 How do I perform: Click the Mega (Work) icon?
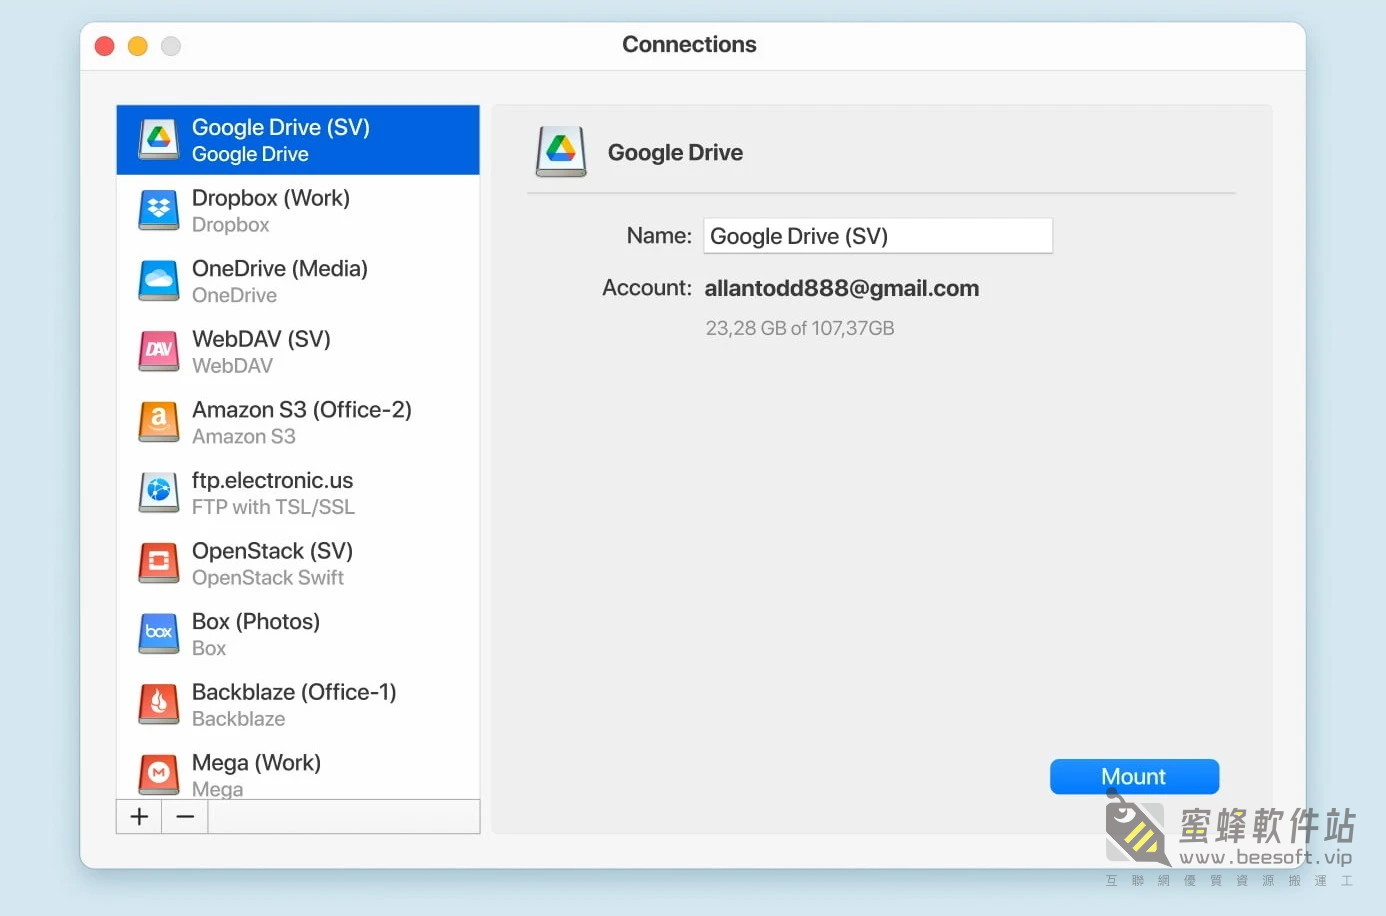[159, 774]
